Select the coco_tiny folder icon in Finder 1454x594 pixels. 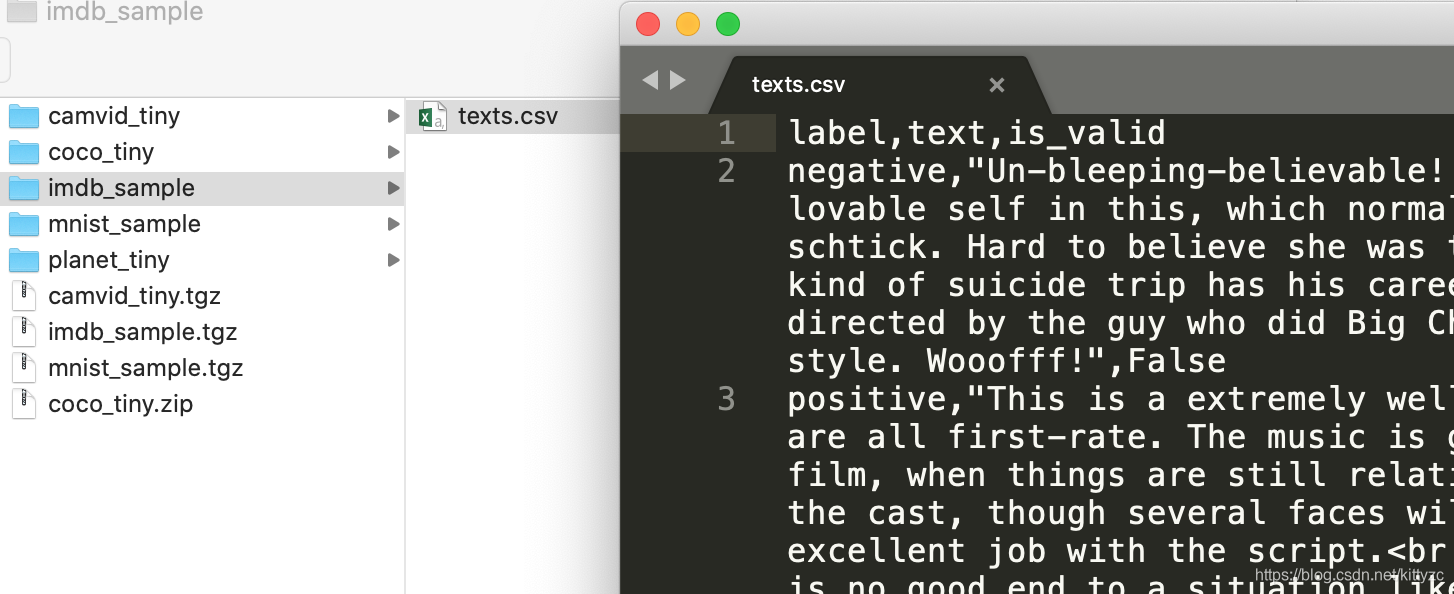[x=23, y=152]
